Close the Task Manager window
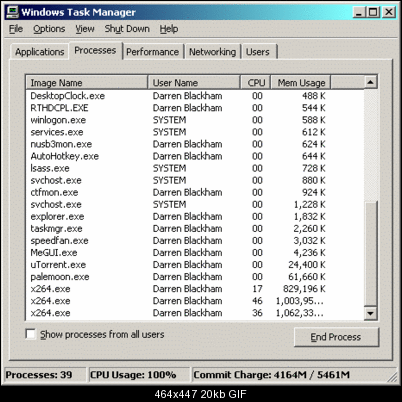Viewport: 402px width, 402px height. [x=389, y=12]
